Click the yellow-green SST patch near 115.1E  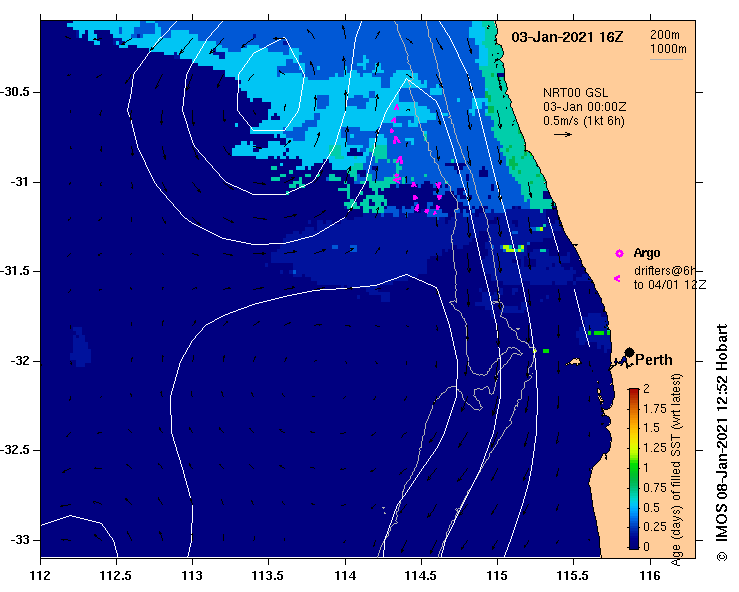point(513,248)
